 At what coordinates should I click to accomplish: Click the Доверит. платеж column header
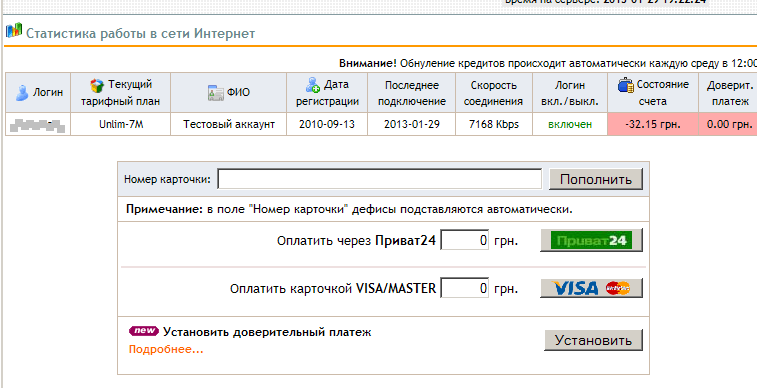[729, 93]
